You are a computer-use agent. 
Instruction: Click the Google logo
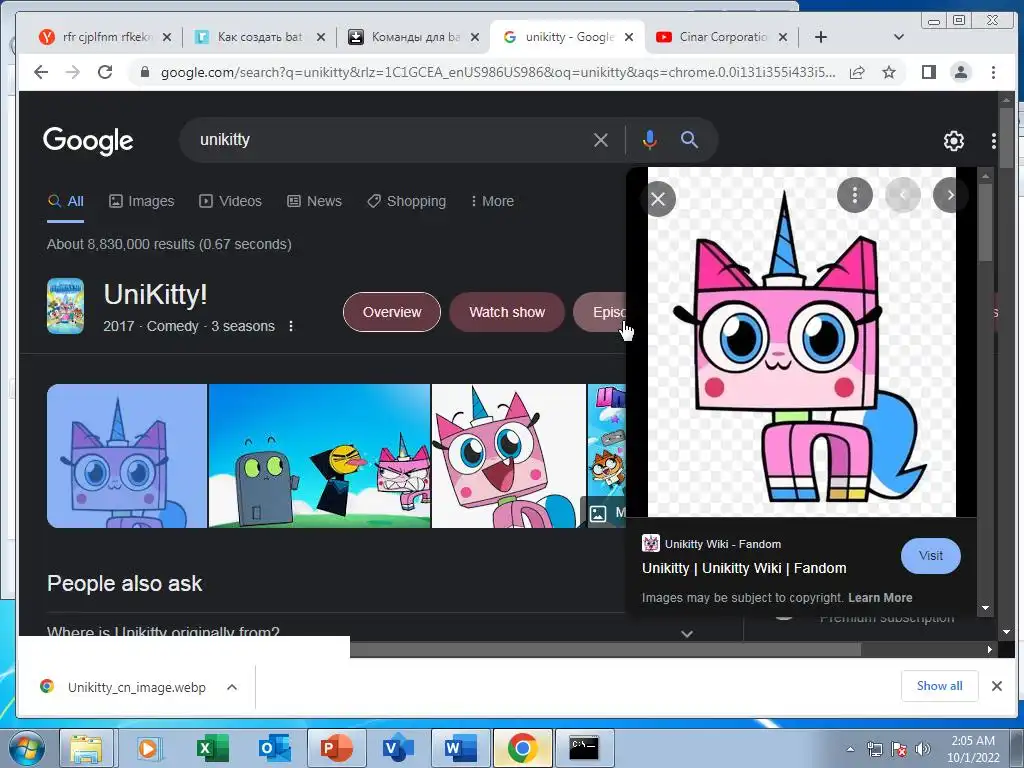pos(88,140)
